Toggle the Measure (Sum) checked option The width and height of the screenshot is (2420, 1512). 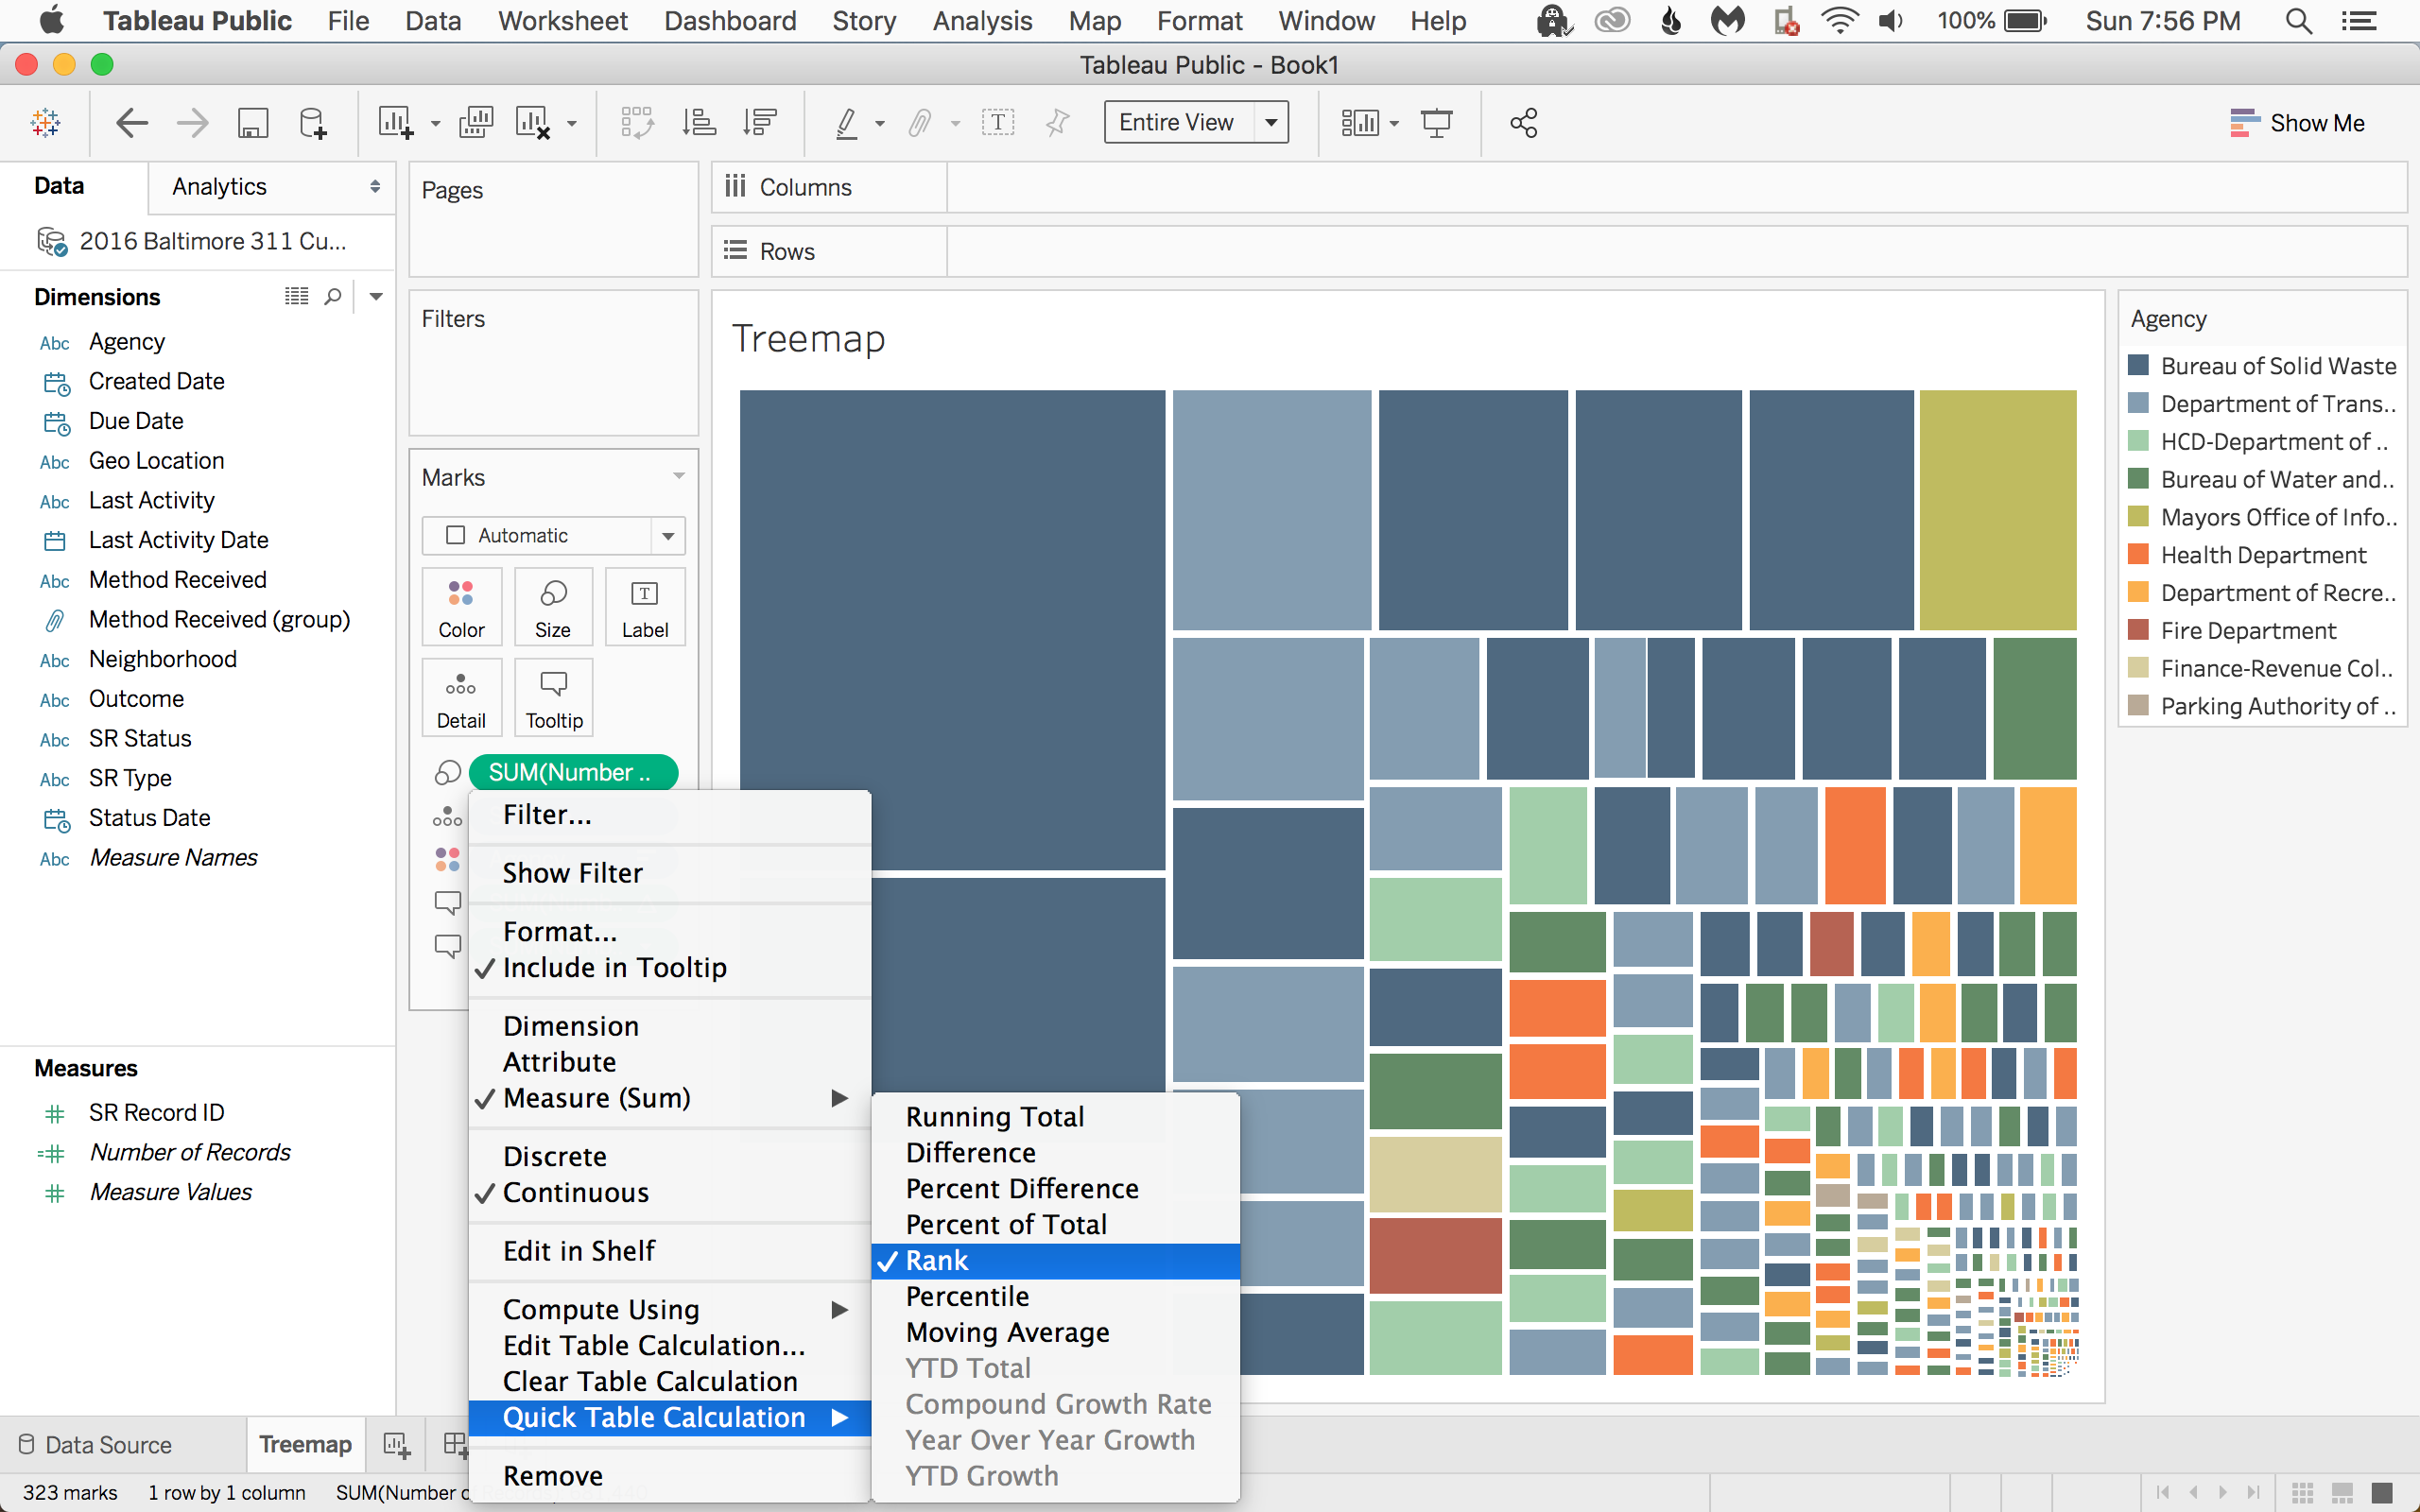pos(669,1098)
